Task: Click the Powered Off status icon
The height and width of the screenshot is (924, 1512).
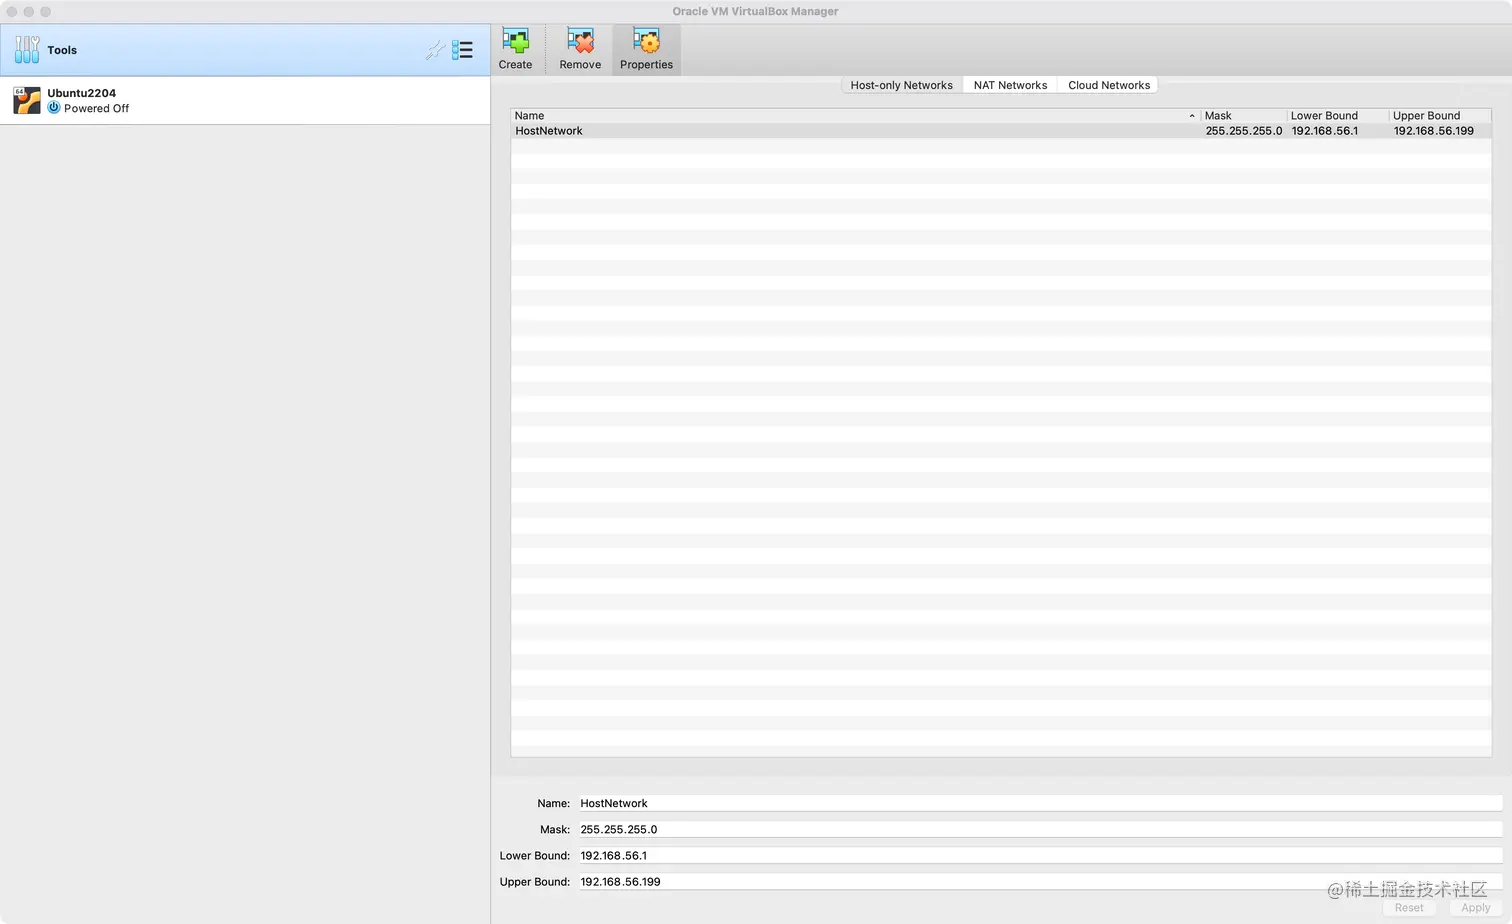Action: click(x=54, y=108)
